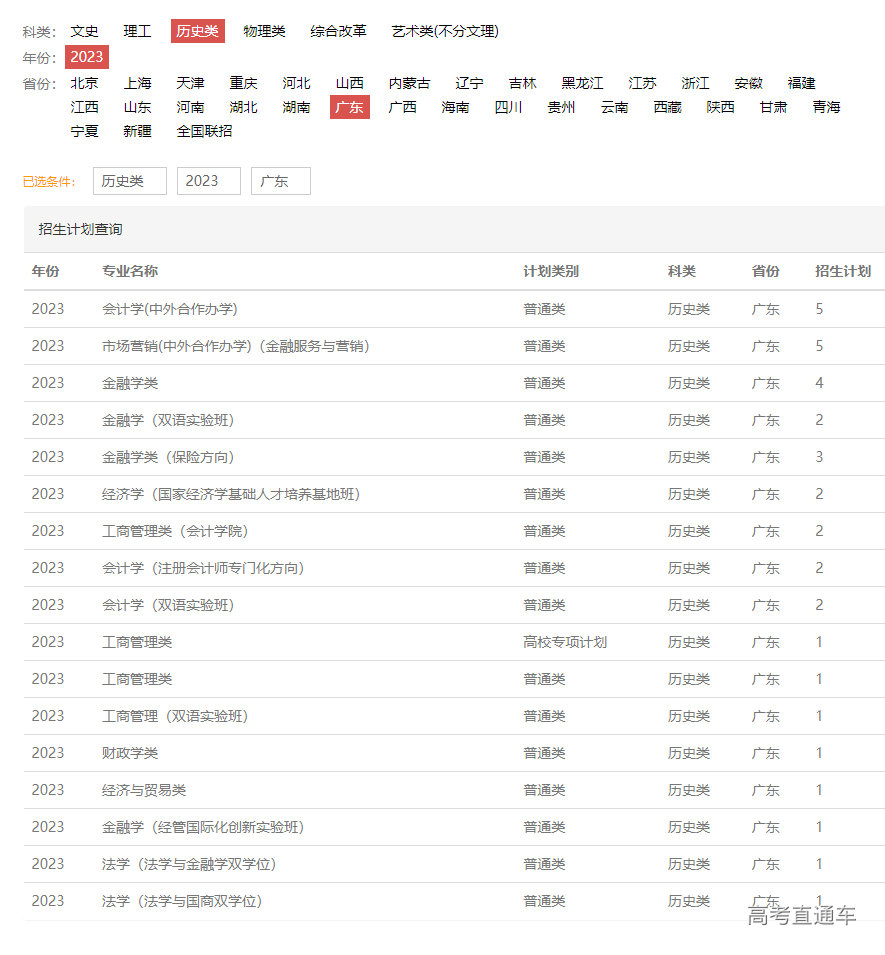Choose 四川 province option
This screenshot has width=885, height=955.
point(508,107)
